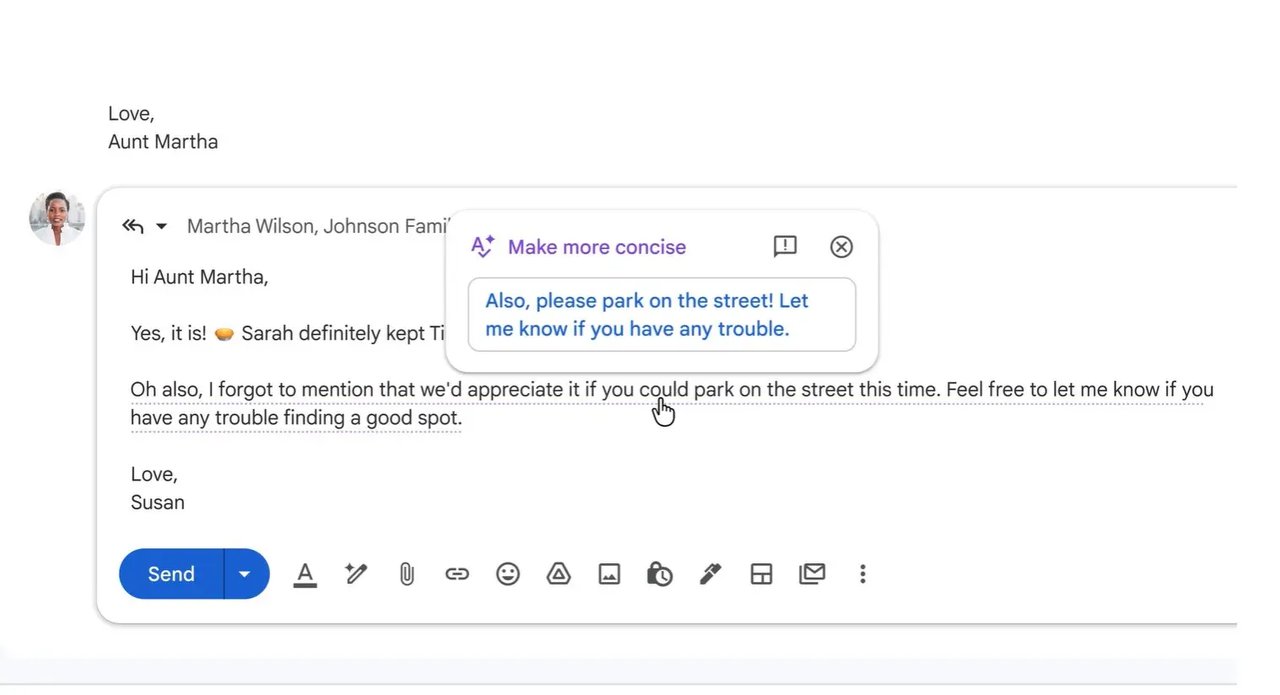This screenshot has height=695, width=1280.
Task: Select the Help me write pen tool
Action: pos(355,574)
